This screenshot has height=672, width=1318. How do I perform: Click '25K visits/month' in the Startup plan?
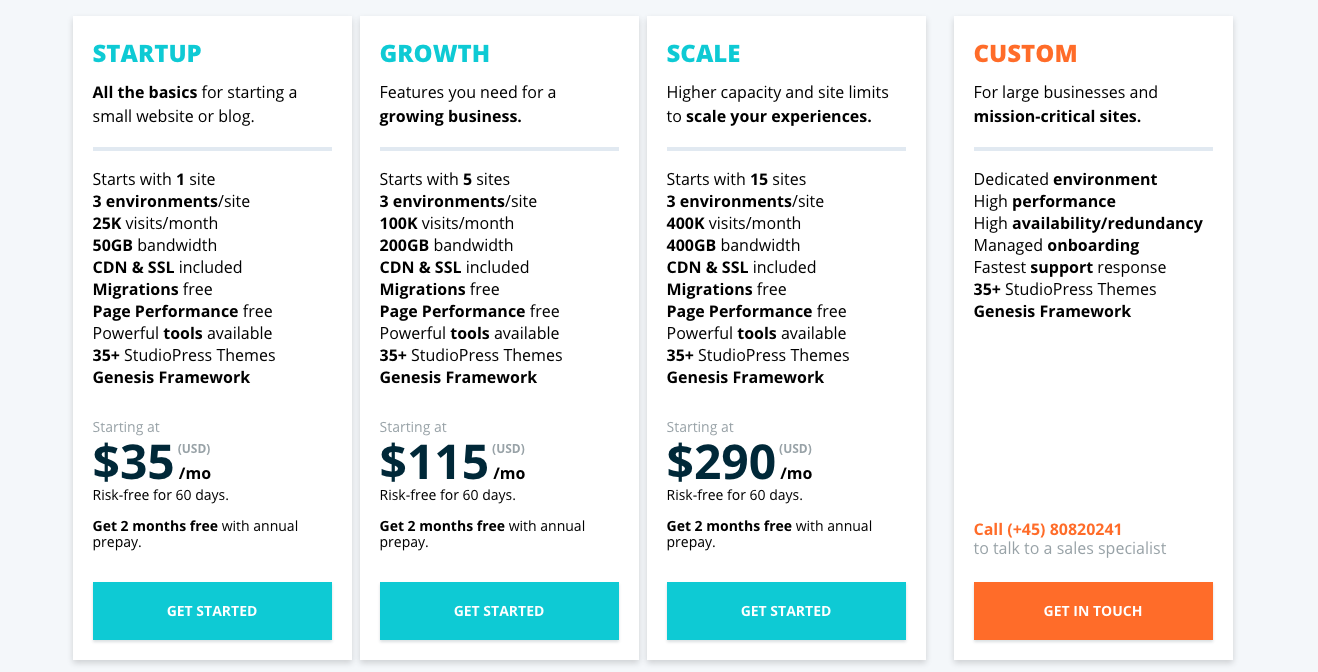[155, 223]
